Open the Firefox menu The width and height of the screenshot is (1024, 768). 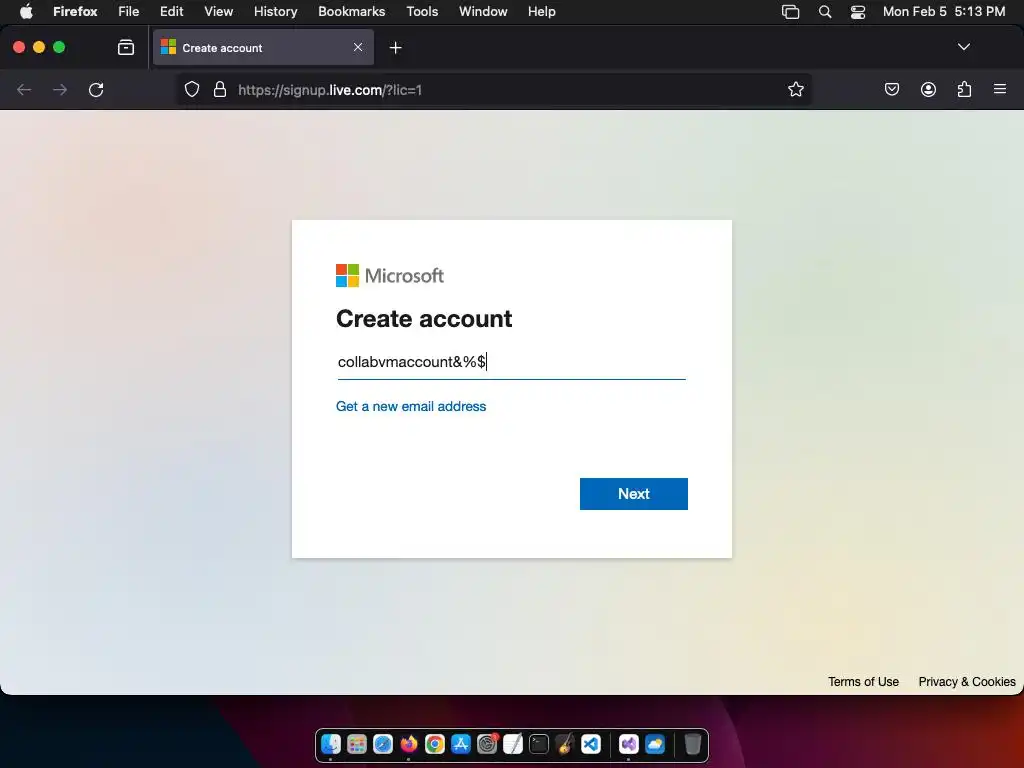click(x=75, y=11)
